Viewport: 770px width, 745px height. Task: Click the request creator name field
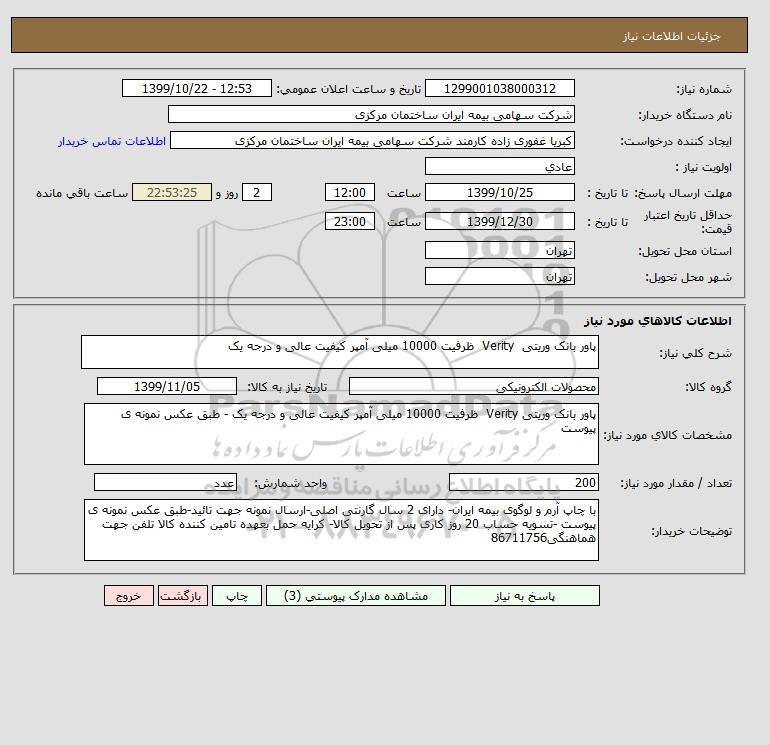[372, 140]
